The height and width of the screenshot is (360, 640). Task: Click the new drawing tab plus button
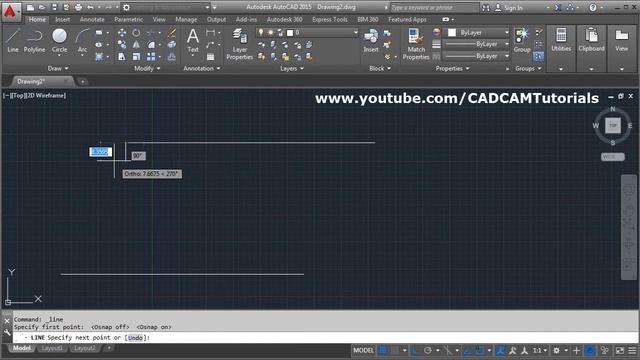[82, 82]
